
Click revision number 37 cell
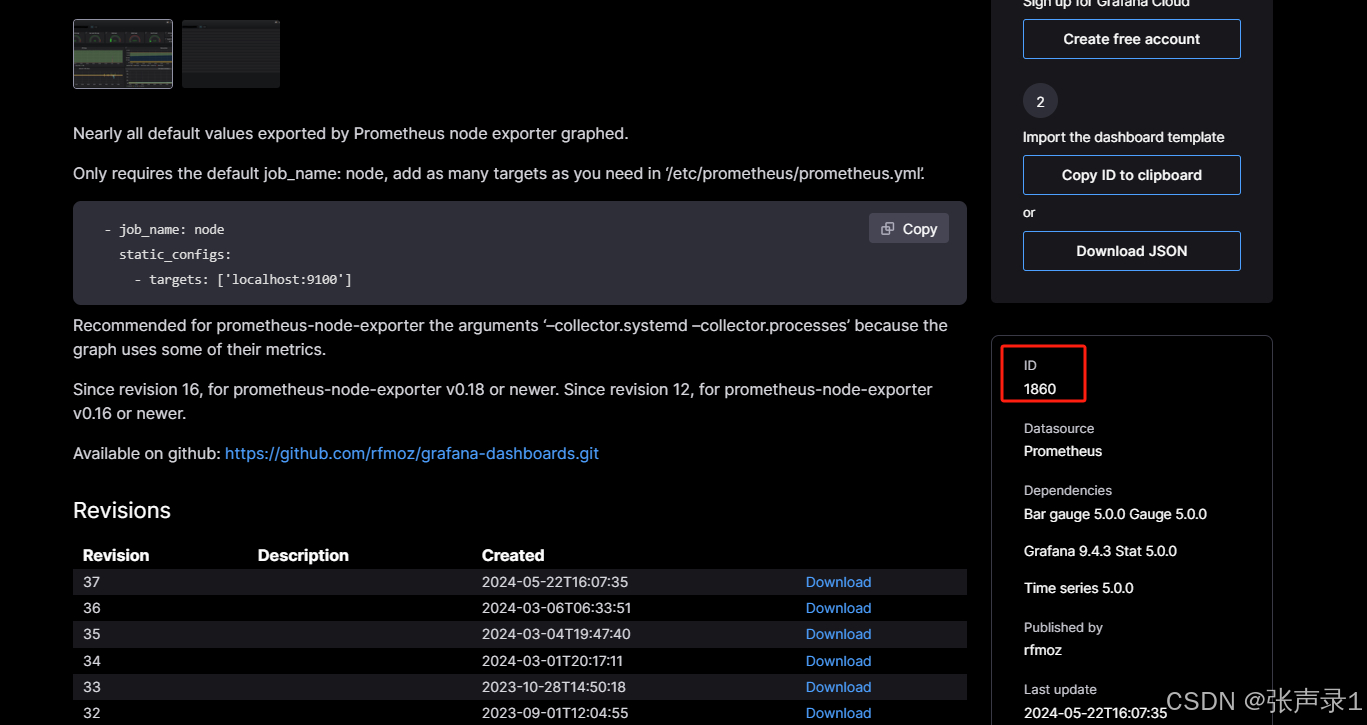[92, 582]
